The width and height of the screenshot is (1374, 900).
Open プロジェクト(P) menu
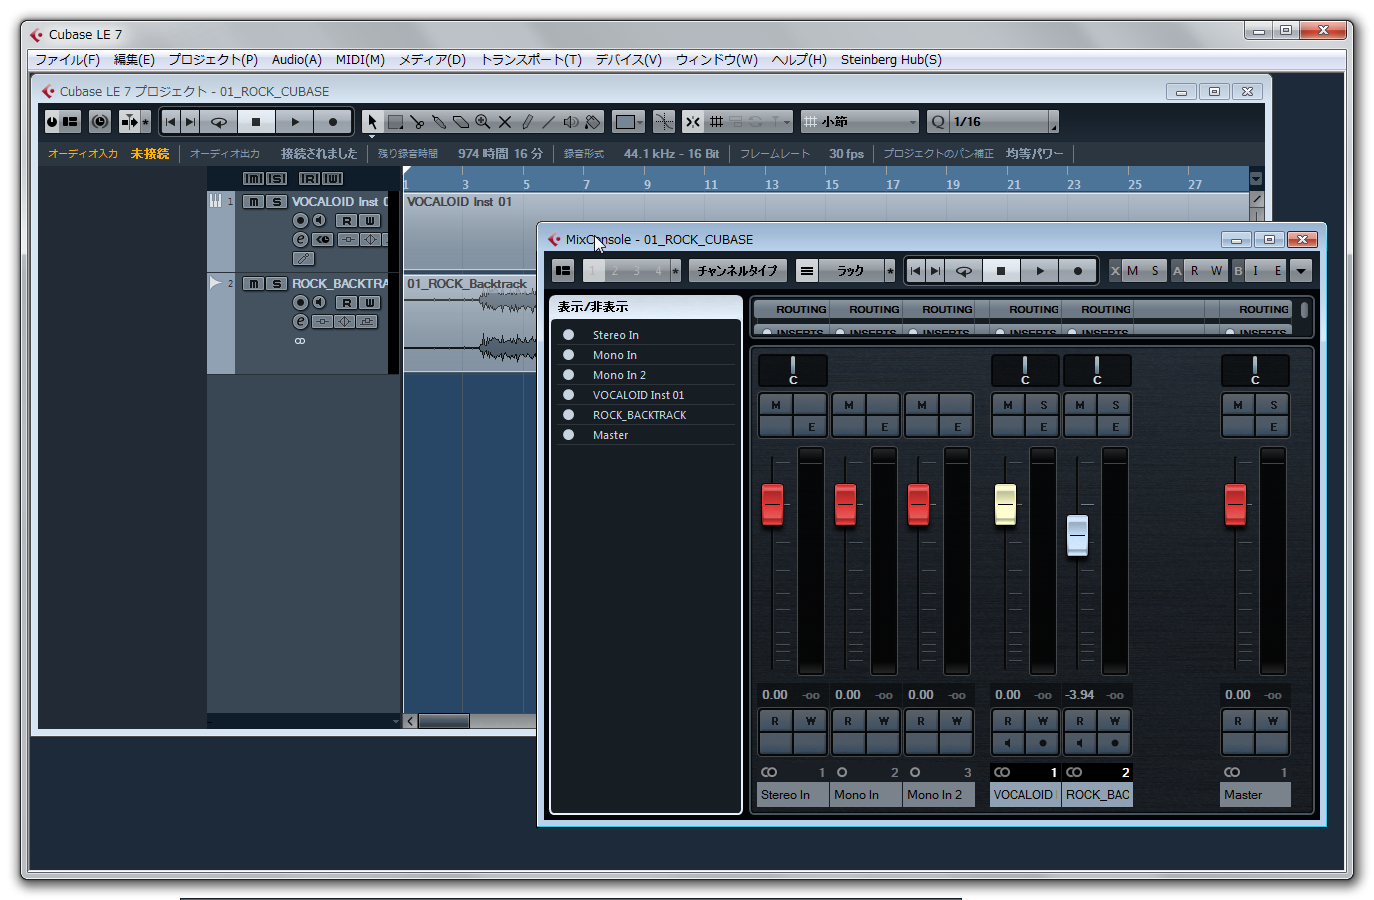pos(213,60)
